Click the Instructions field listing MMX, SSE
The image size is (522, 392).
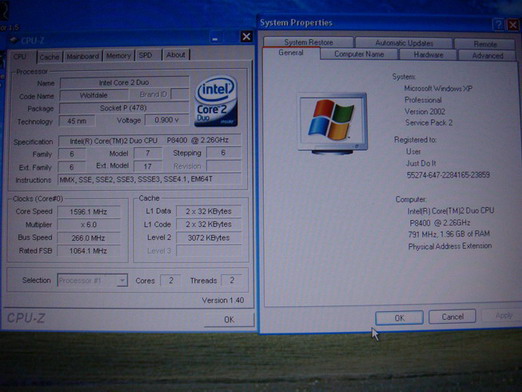[x=149, y=179]
